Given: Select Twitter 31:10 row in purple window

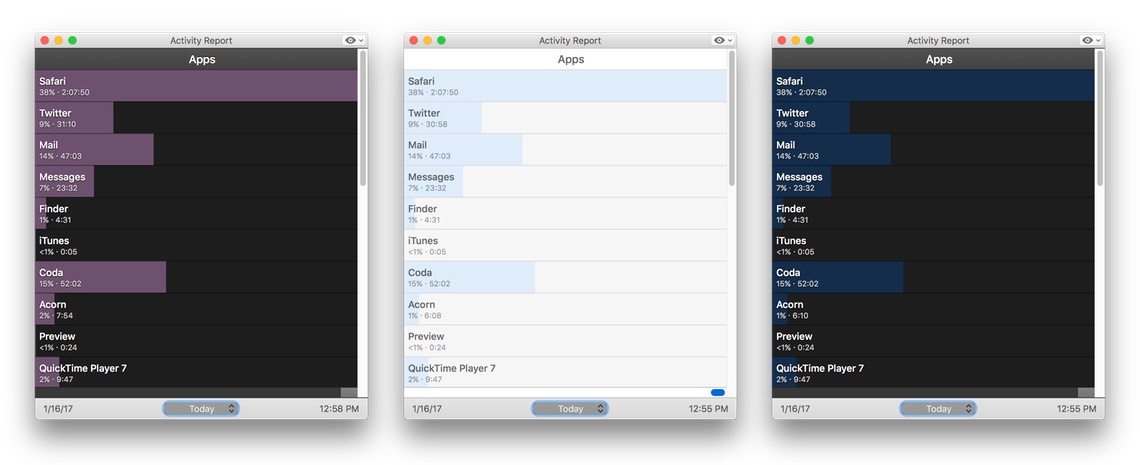Looking at the screenshot, I should tap(196, 118).
